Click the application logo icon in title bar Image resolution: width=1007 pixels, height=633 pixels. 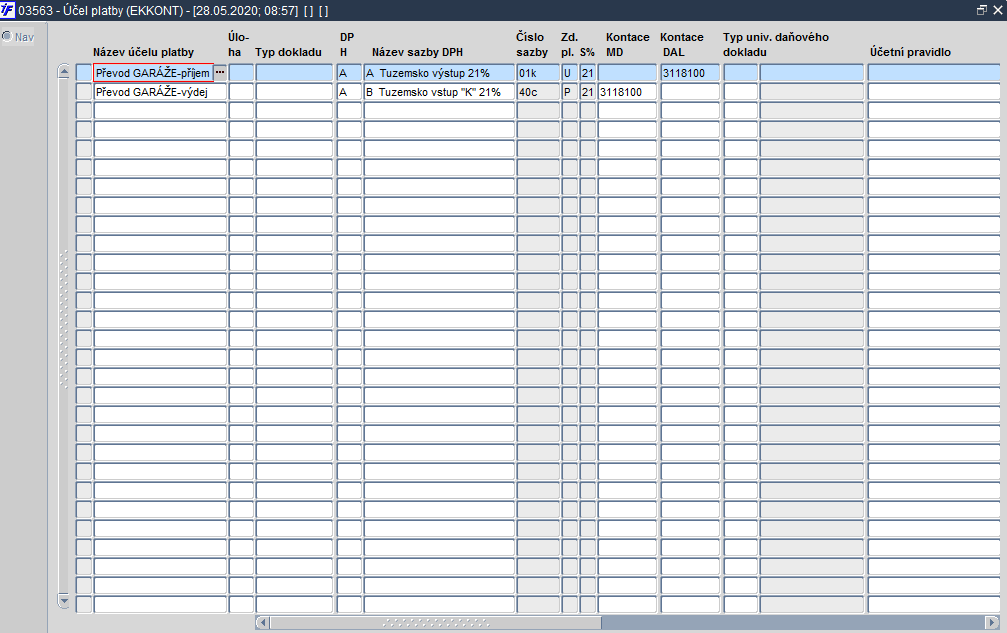[8, 10]
